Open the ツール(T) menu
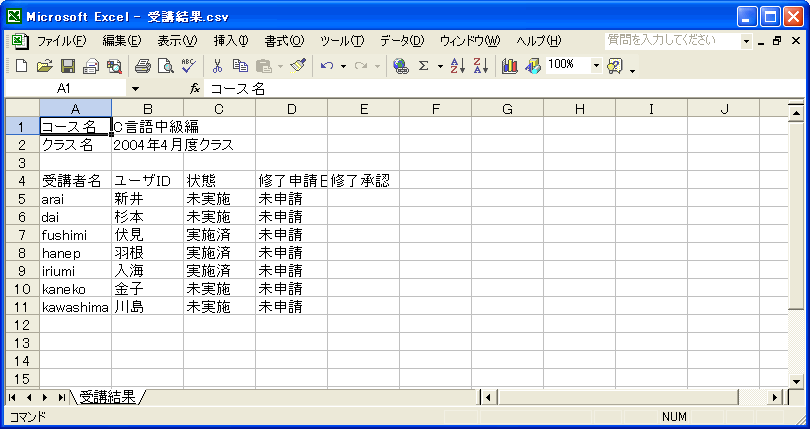810x429 pixels. click(342, 41)
